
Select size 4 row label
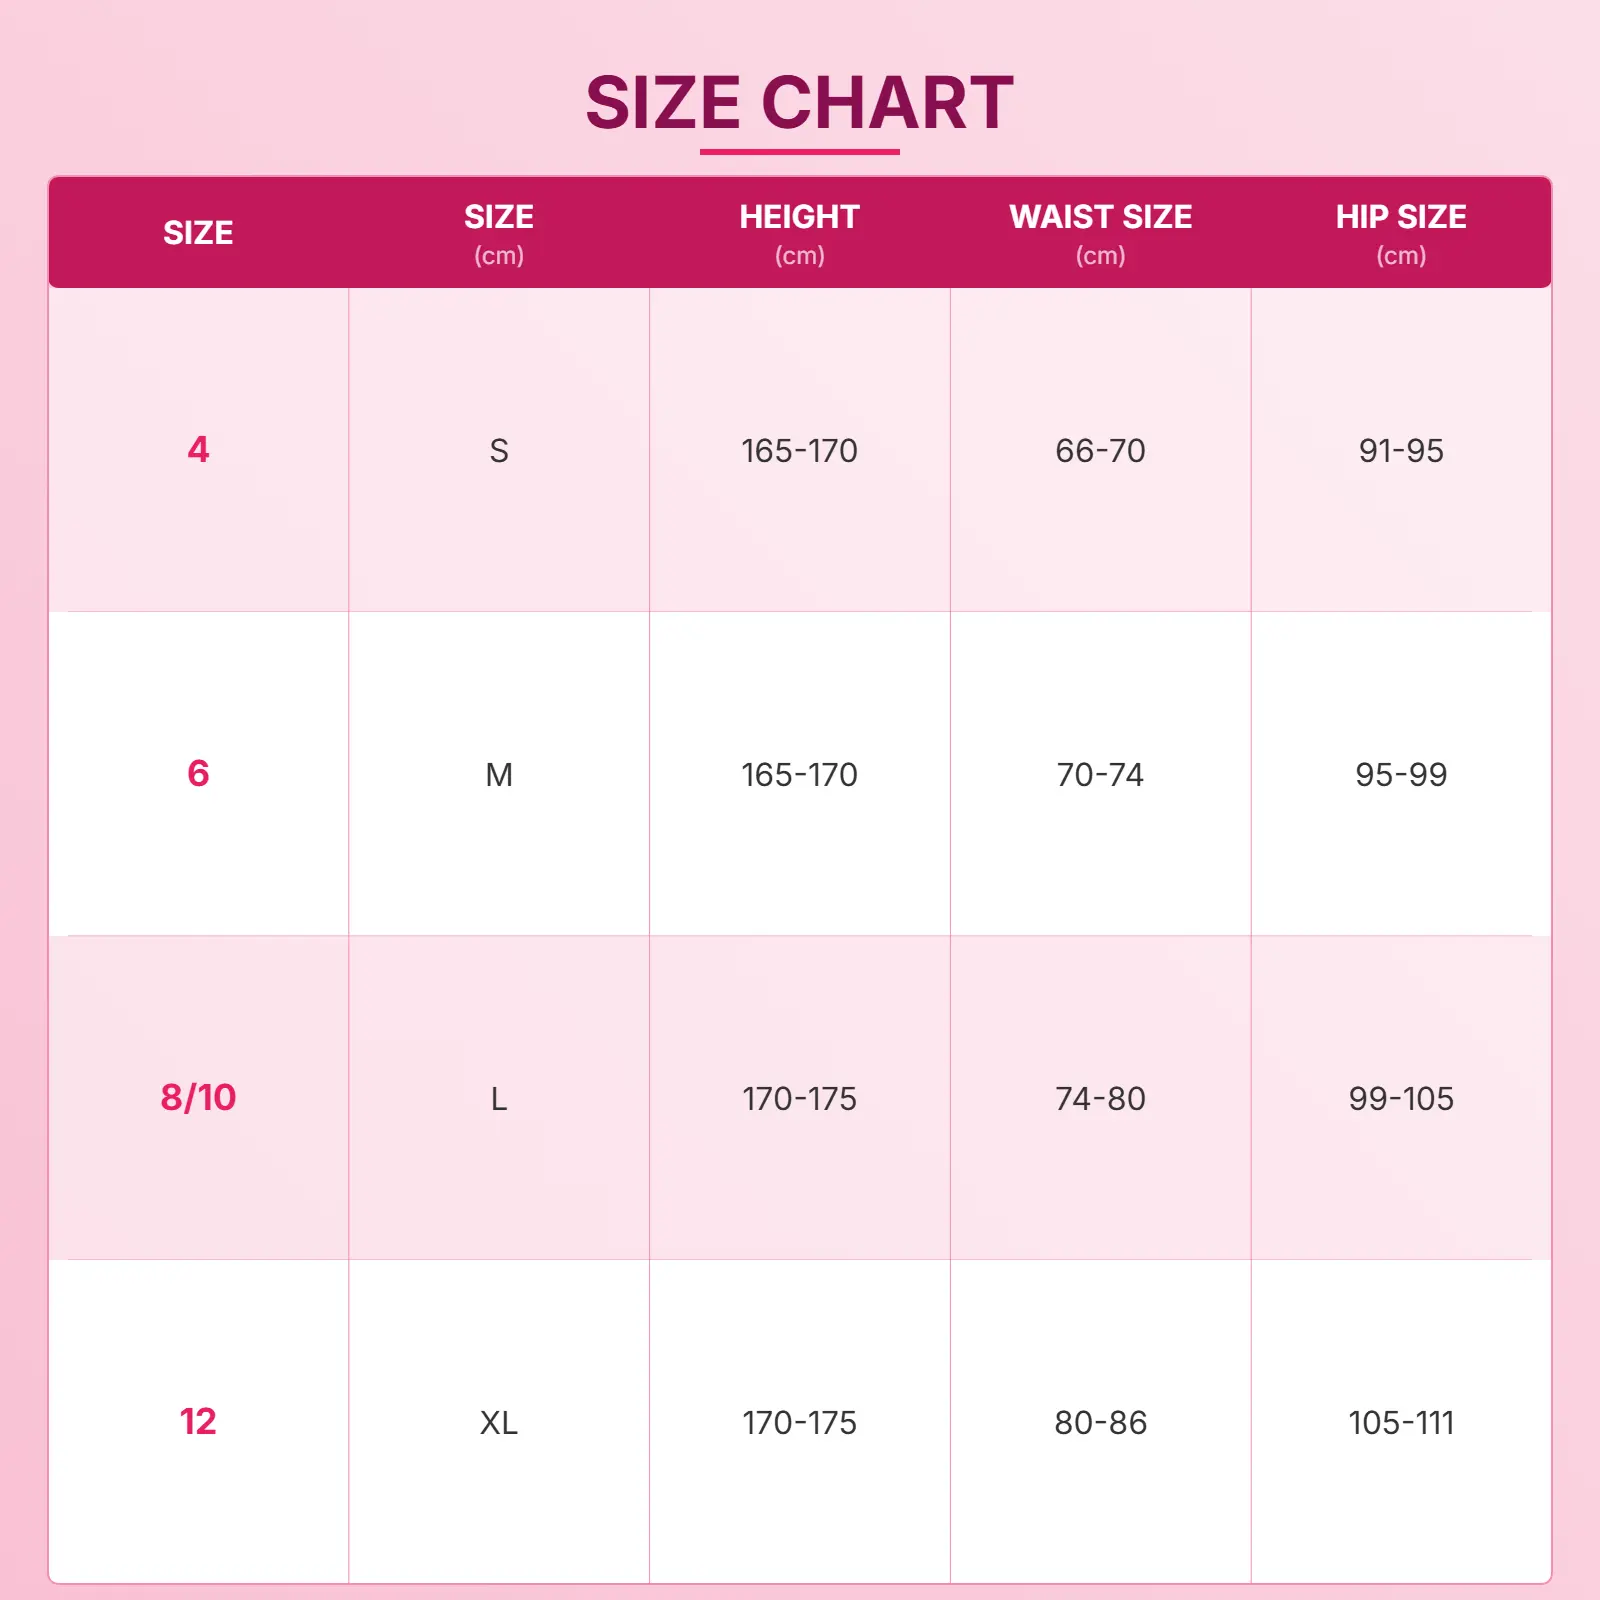(x=198, y=450)
